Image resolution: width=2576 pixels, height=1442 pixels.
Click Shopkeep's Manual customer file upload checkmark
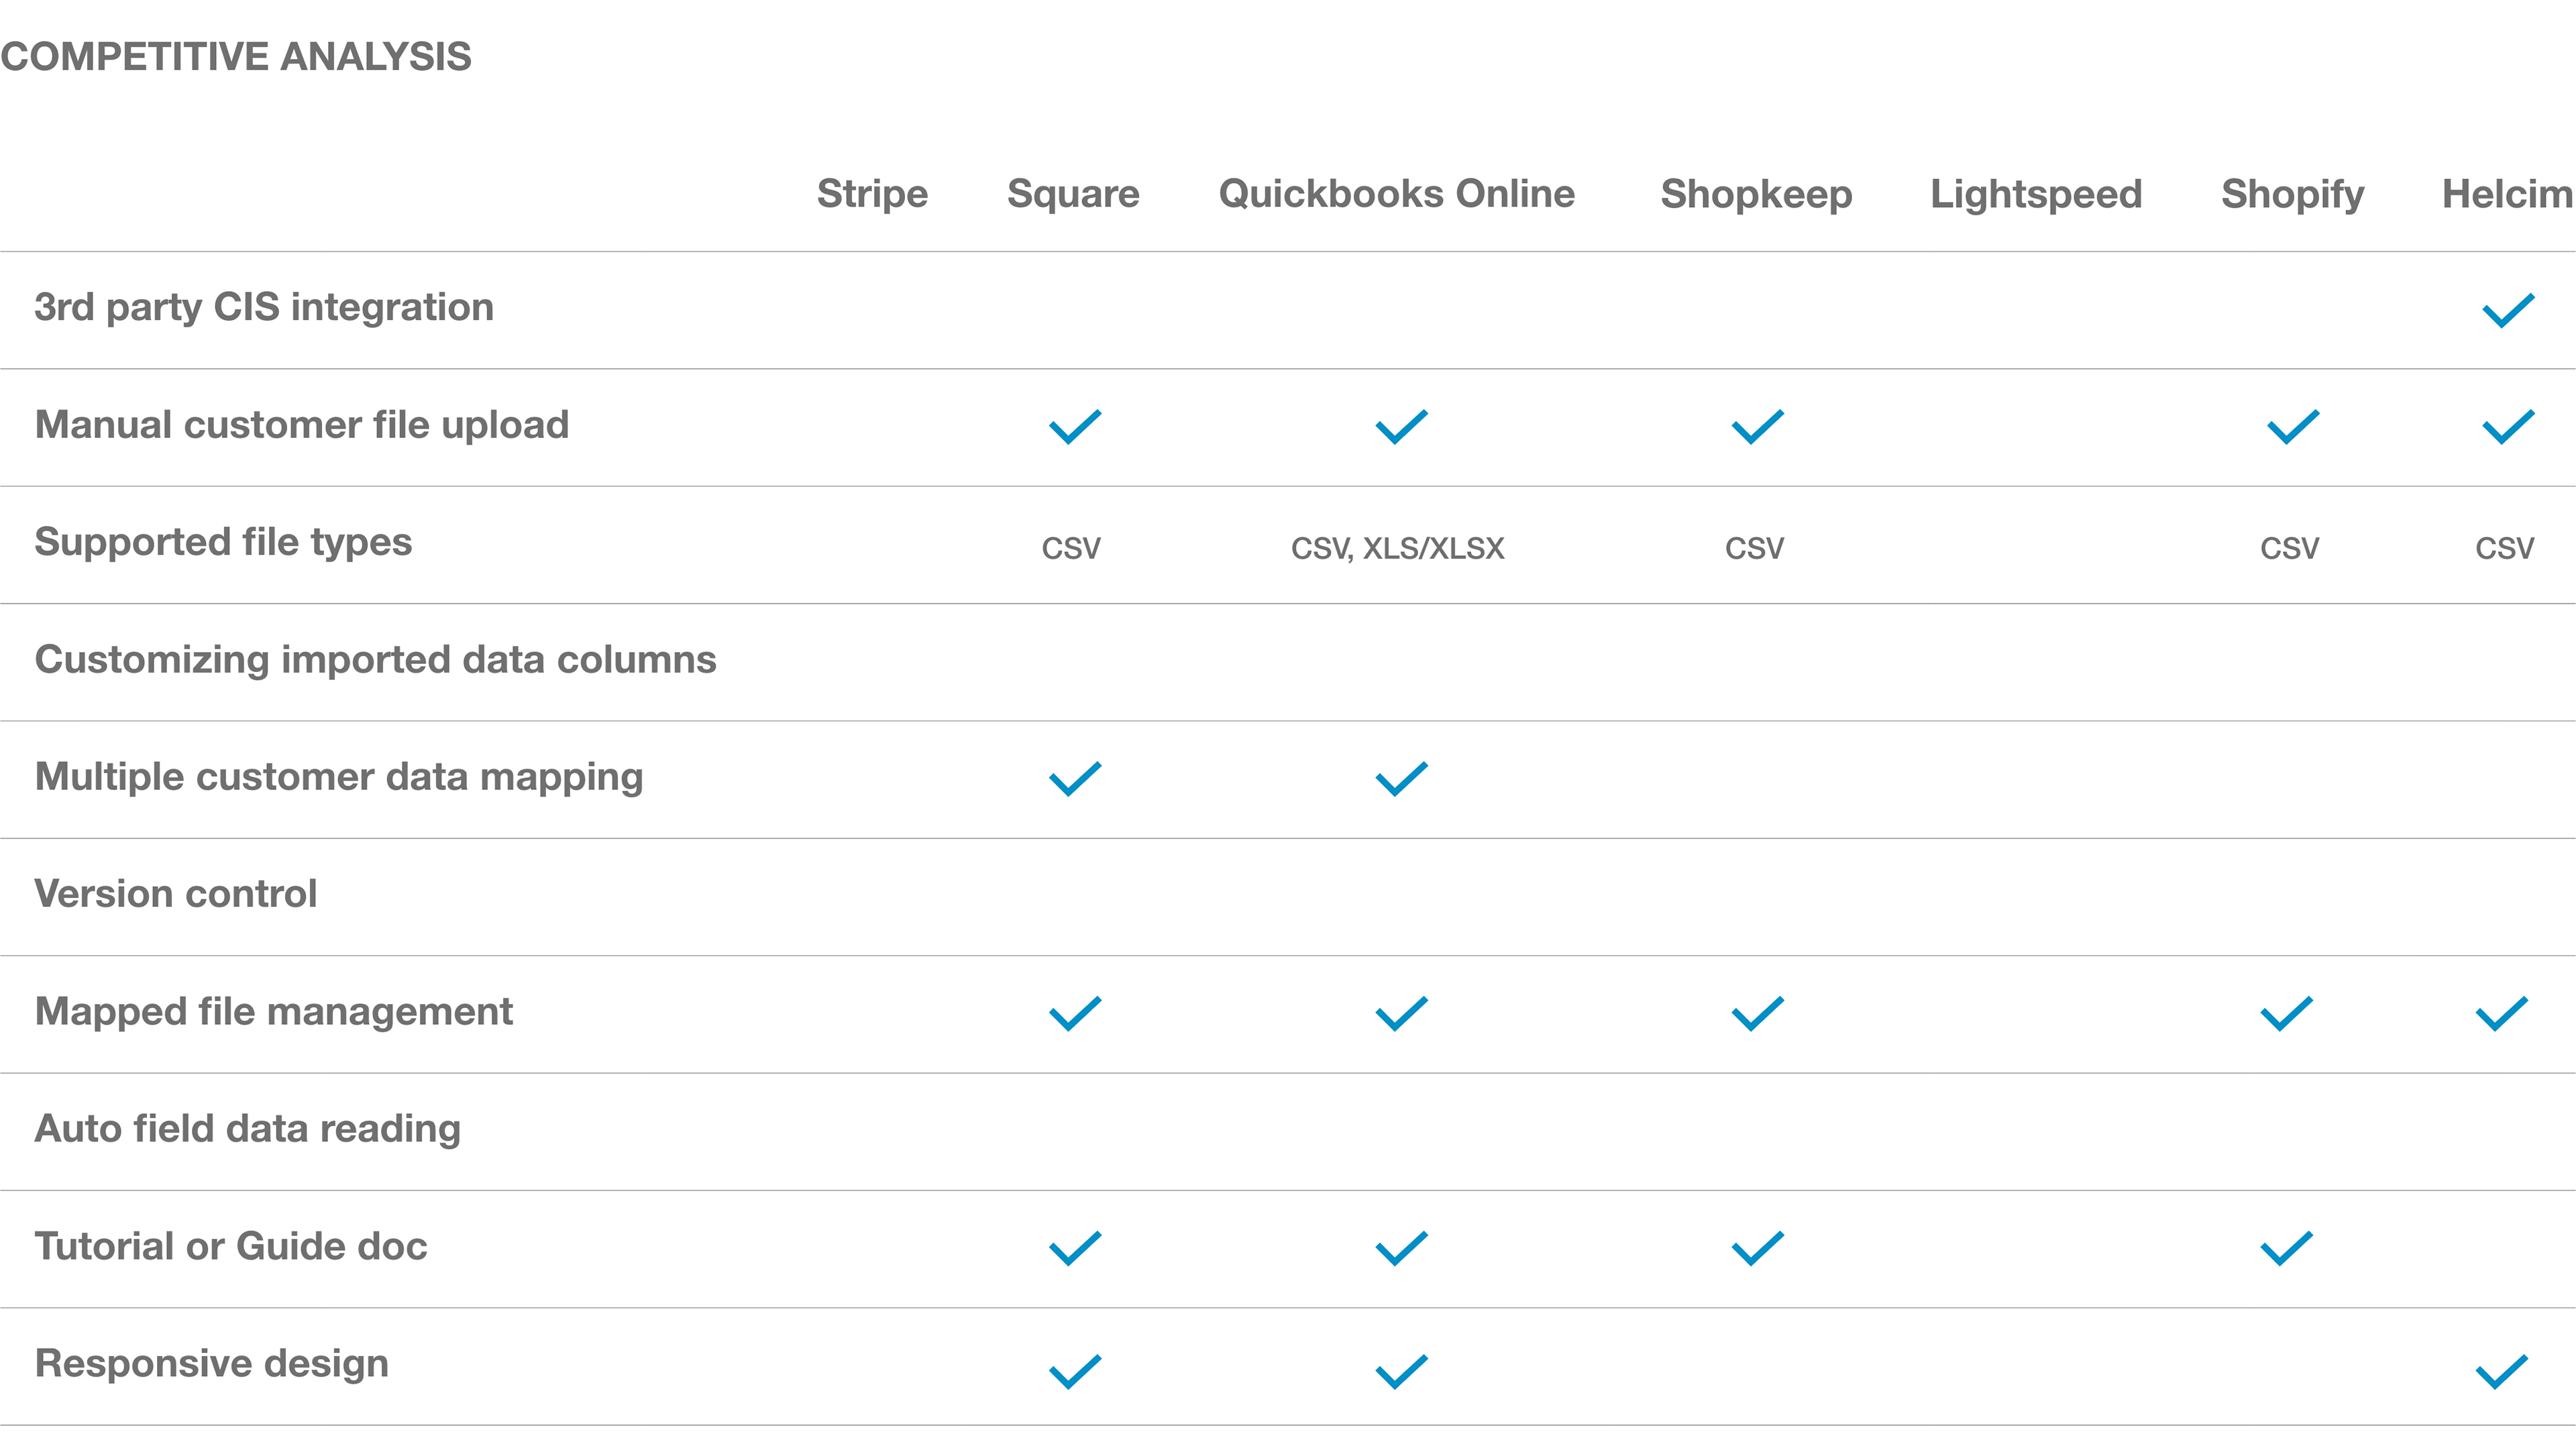click(1757, 427)
